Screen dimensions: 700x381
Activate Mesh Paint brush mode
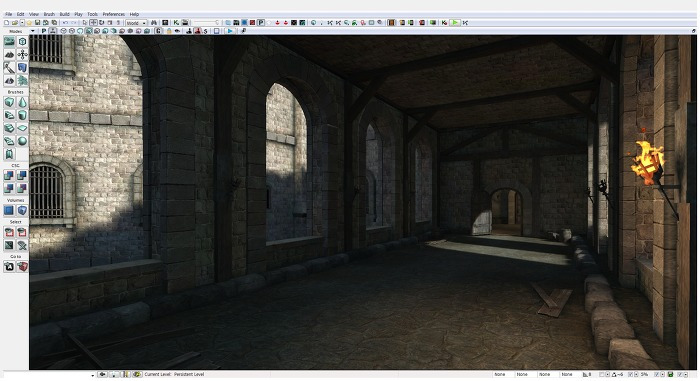click(x=9, y=67)
